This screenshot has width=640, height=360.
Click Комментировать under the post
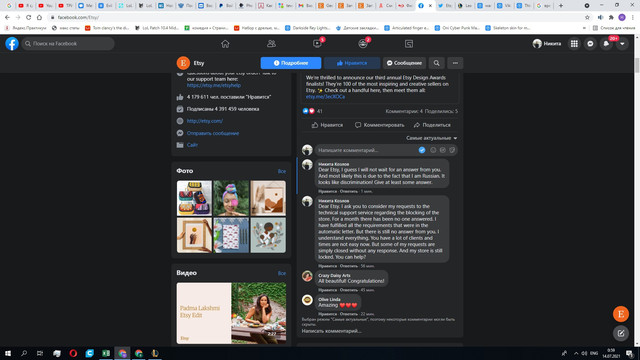[x=380, y=125]
